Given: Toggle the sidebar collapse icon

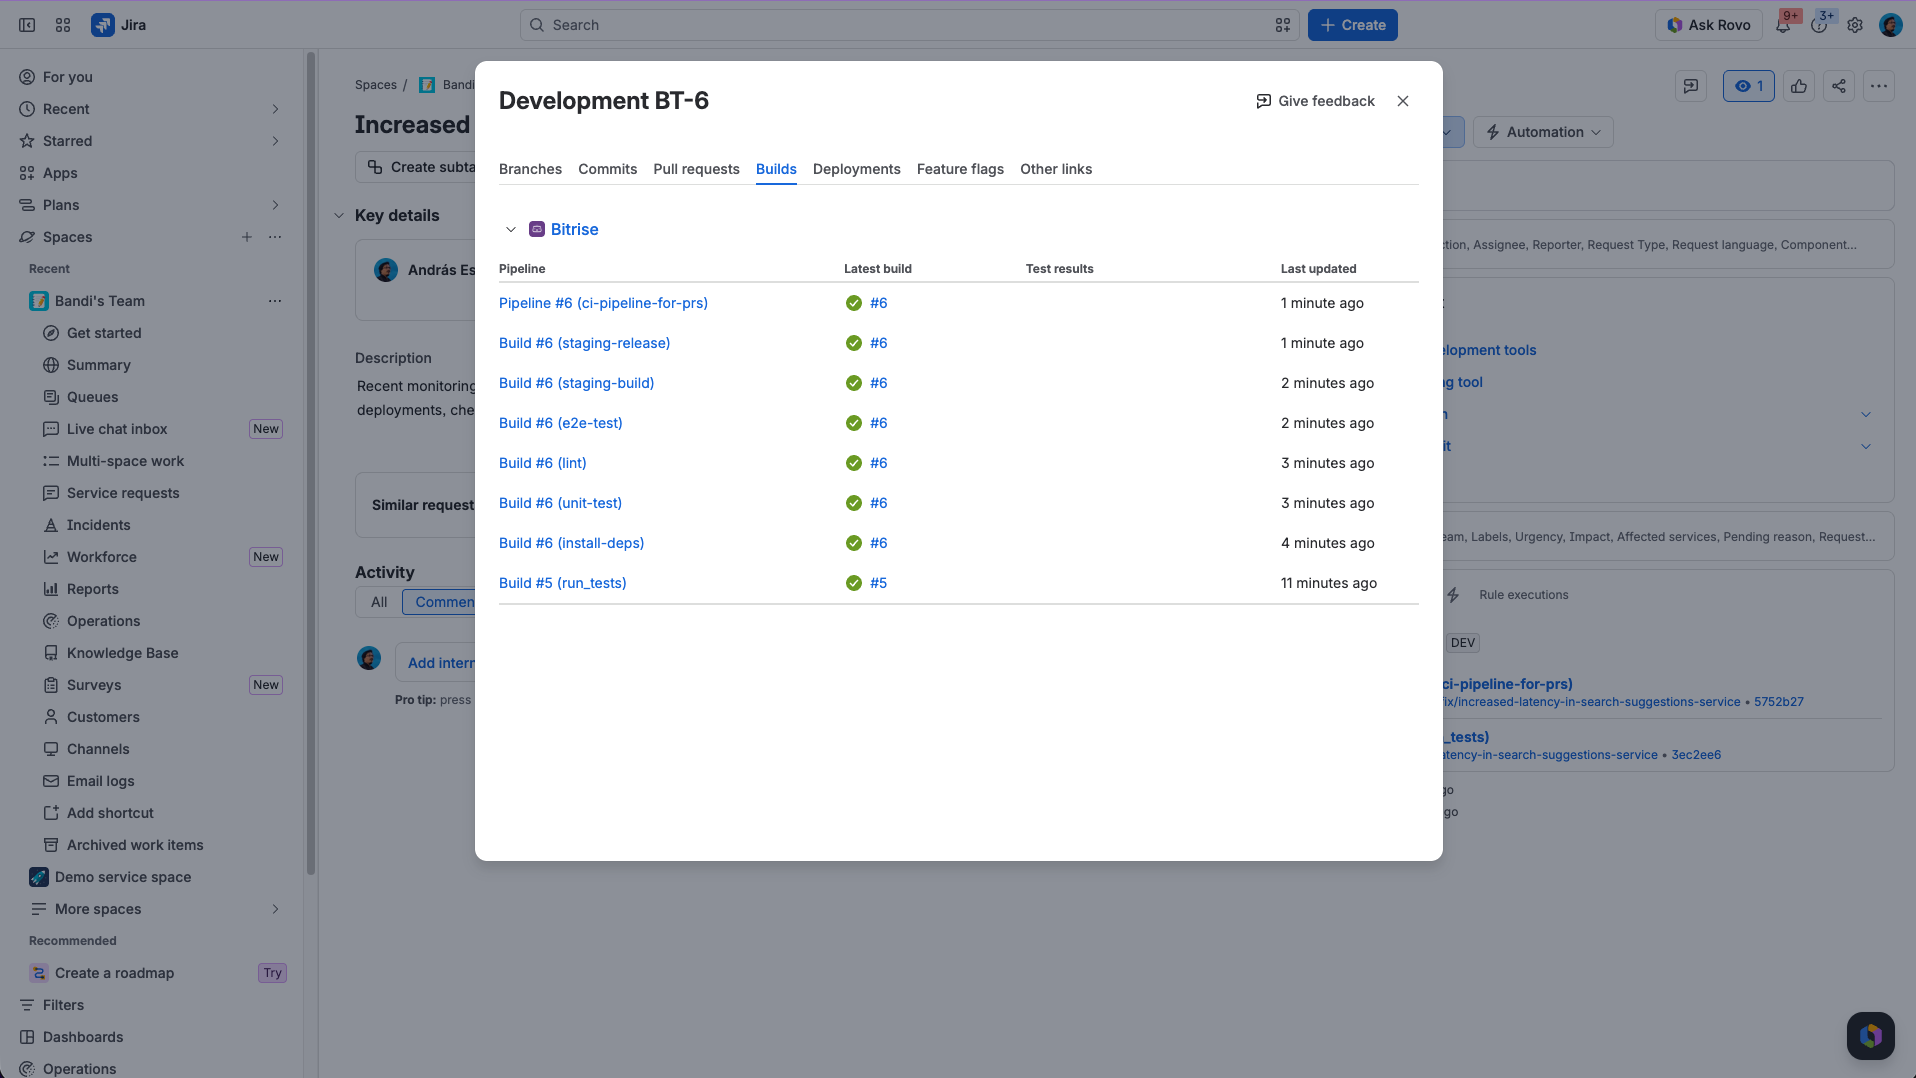Looking at the screenshot, I should tap(27, 25).
